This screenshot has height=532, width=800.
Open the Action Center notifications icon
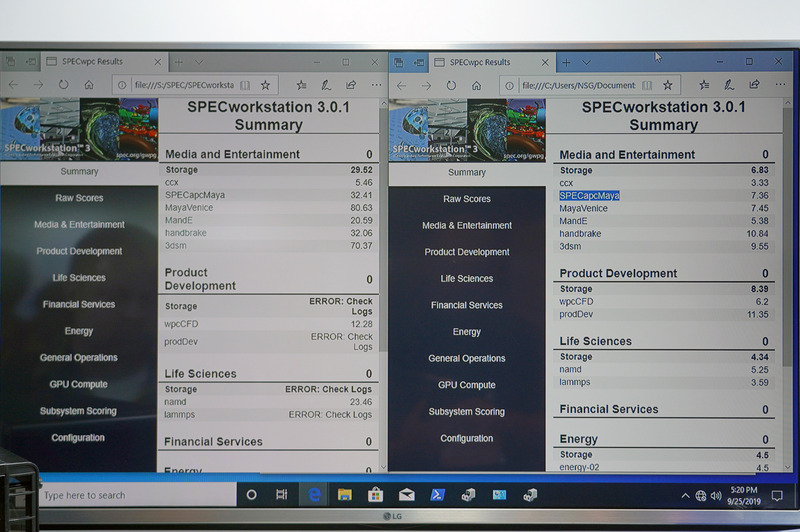777,495
